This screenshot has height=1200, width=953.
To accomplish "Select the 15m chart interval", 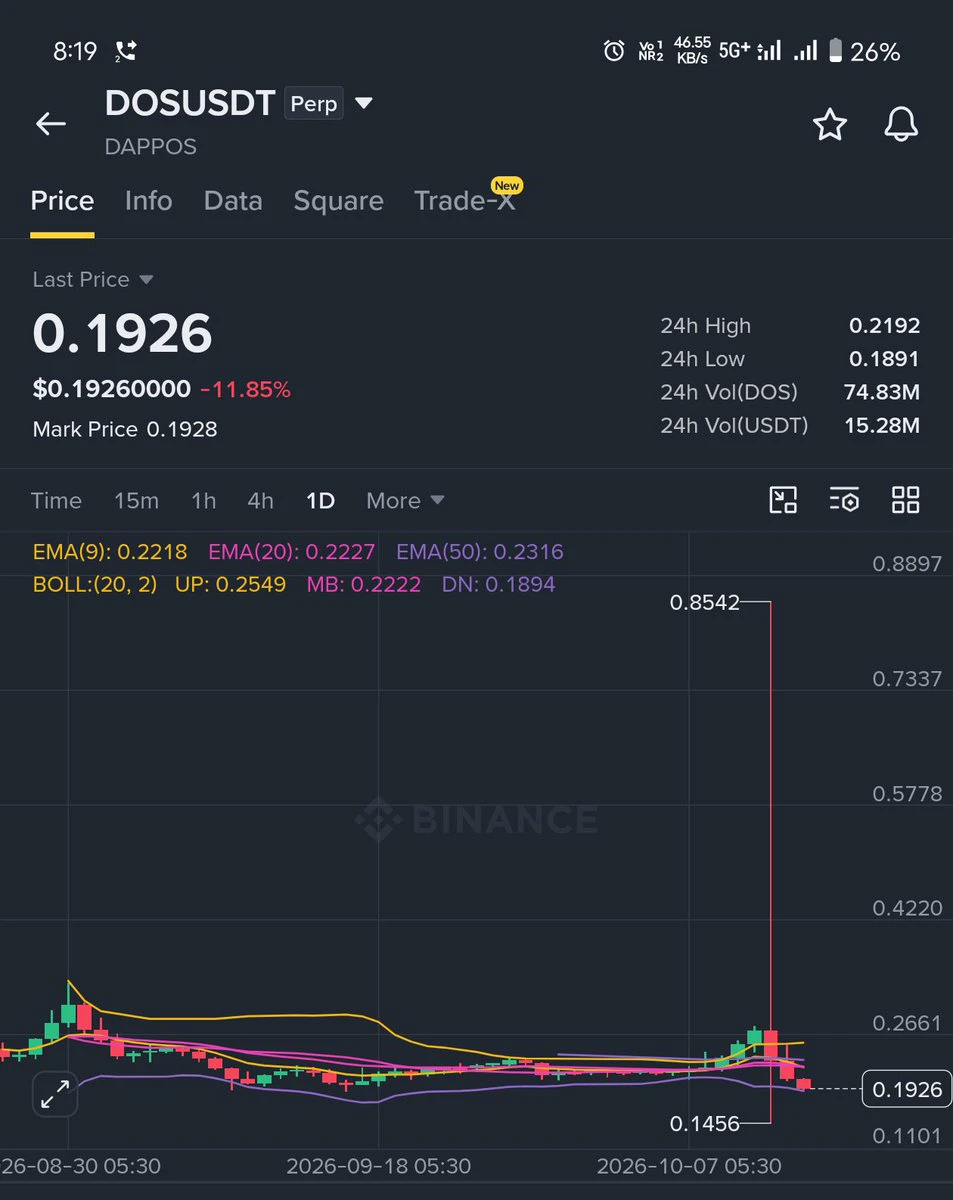I will click(x=136, y=500).
